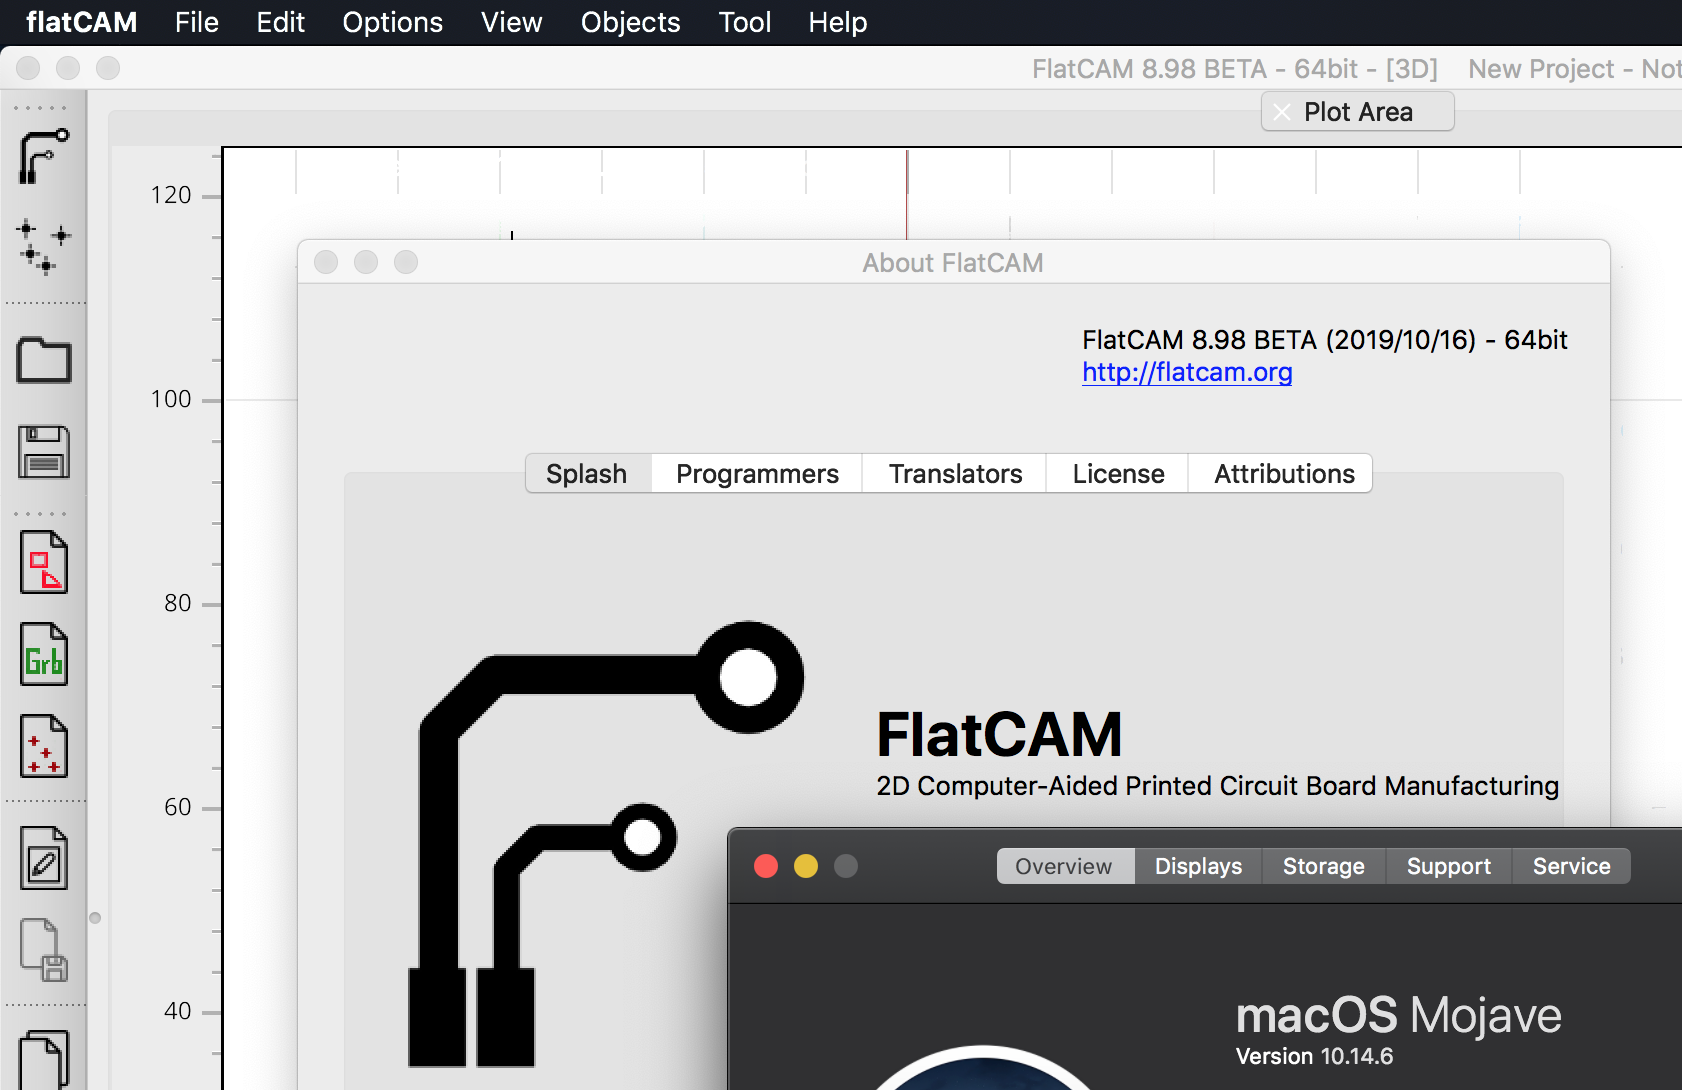Click the scattered crosshair points toolbar icon
The width and height of the screenshot is (1682, 1090).
(x=44, y=247)
